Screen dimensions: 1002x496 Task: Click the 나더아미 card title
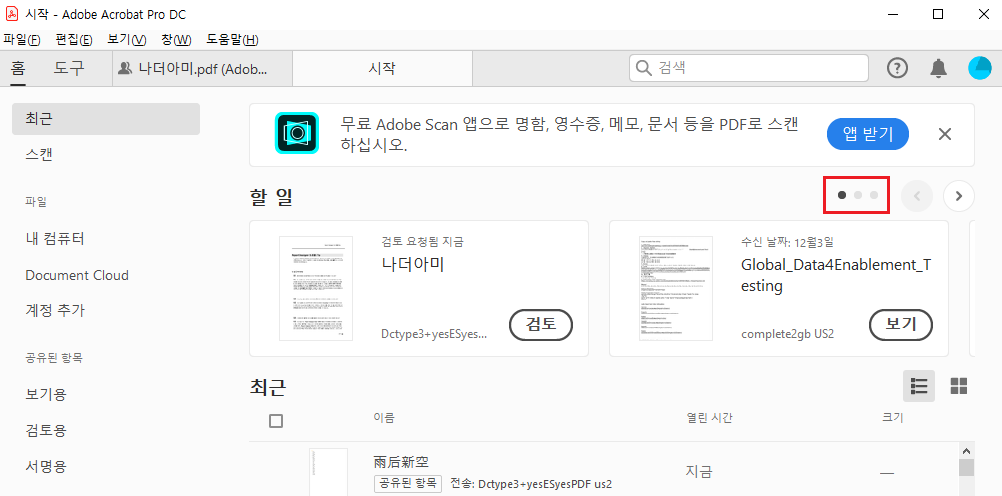click(413, 265)
